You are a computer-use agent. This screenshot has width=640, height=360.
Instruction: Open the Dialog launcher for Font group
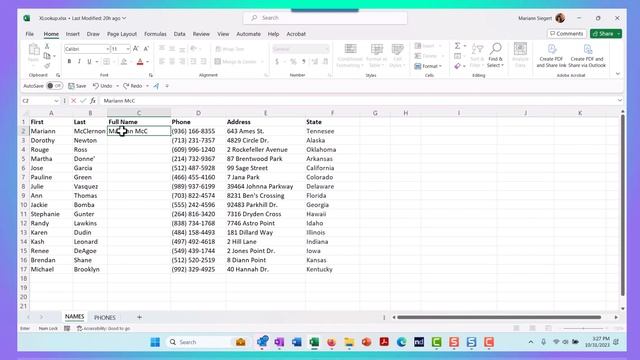pos(151,75)
